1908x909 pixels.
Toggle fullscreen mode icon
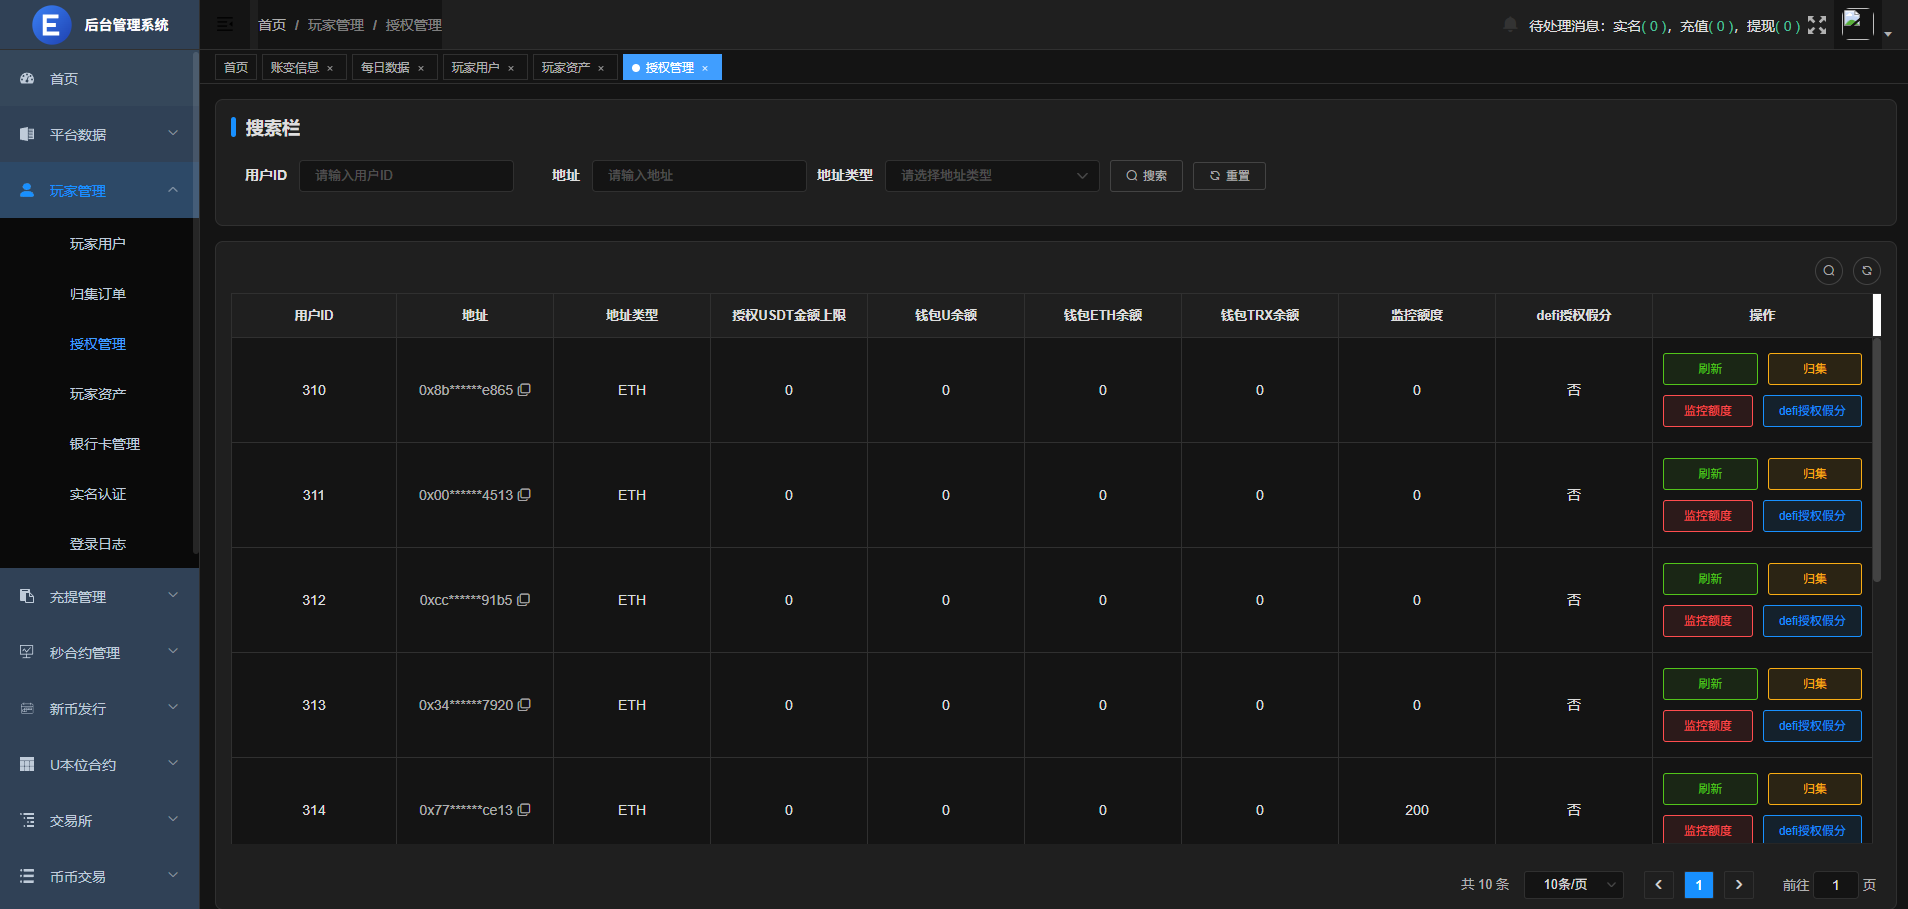point(1817,25)
